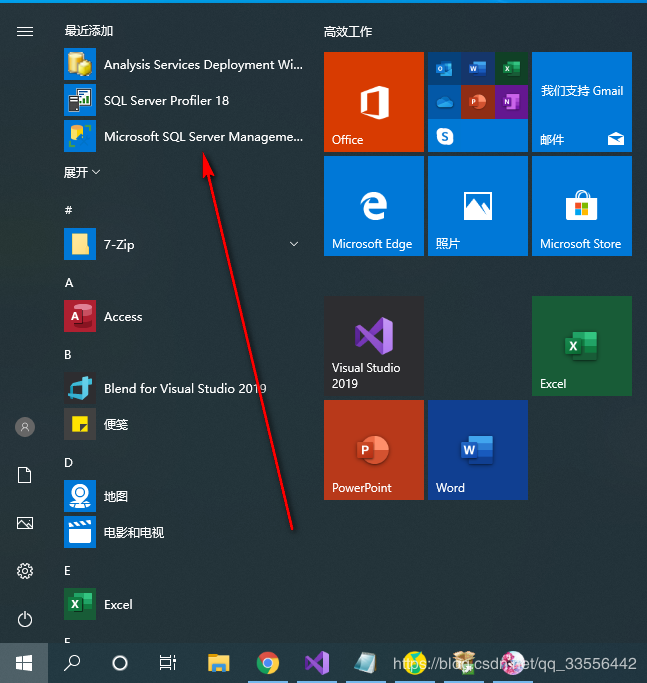The image size is (647, 683).
Task: Open Word icon in the small Office apps tile
Action: (x=478, y=68)
